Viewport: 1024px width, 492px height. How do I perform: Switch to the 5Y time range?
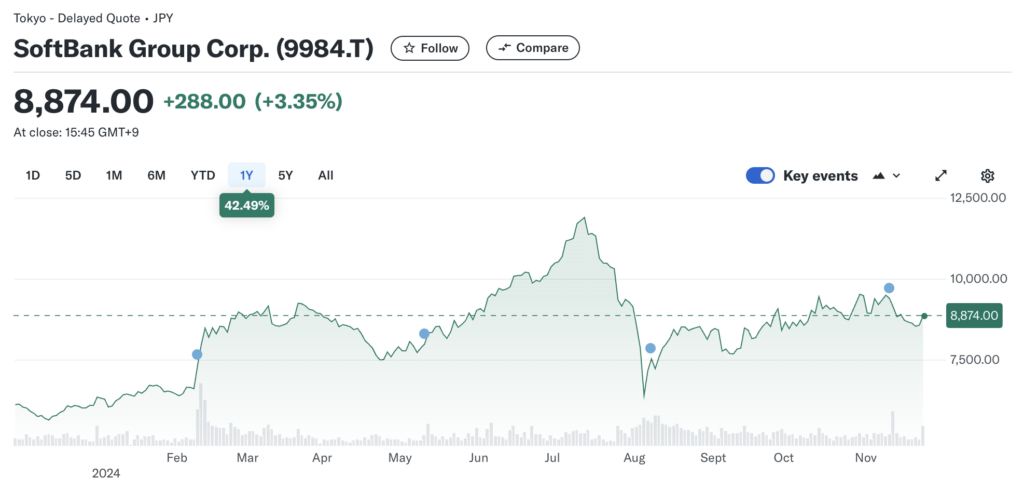pyautogui.click(x=286, y=175)
